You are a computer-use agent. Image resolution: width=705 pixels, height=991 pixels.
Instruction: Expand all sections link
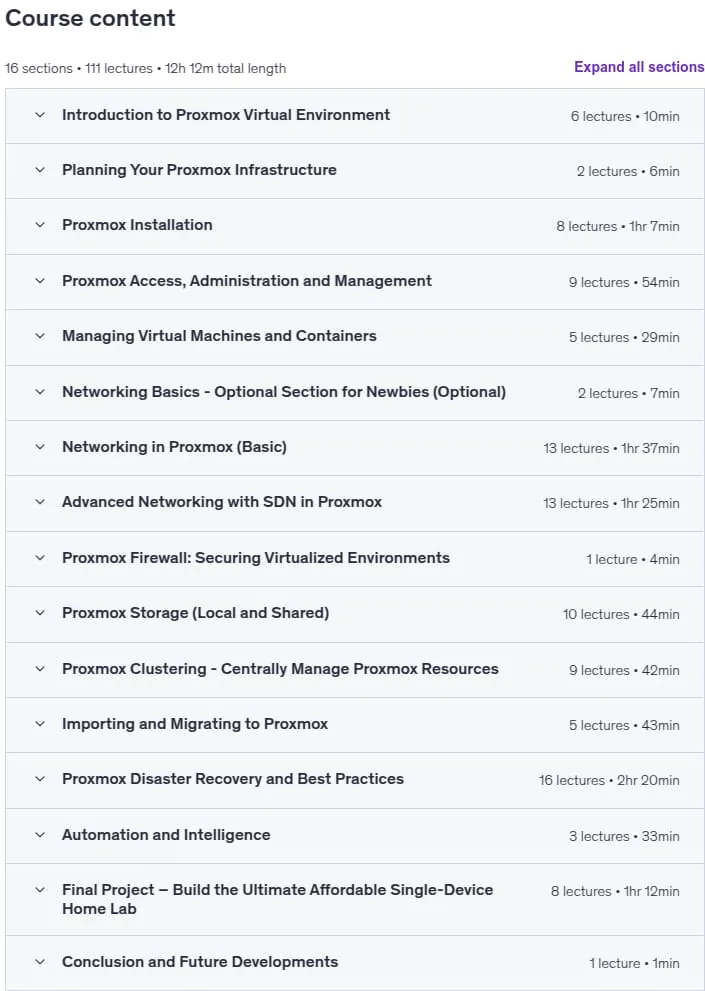click(x=639, y=67)
